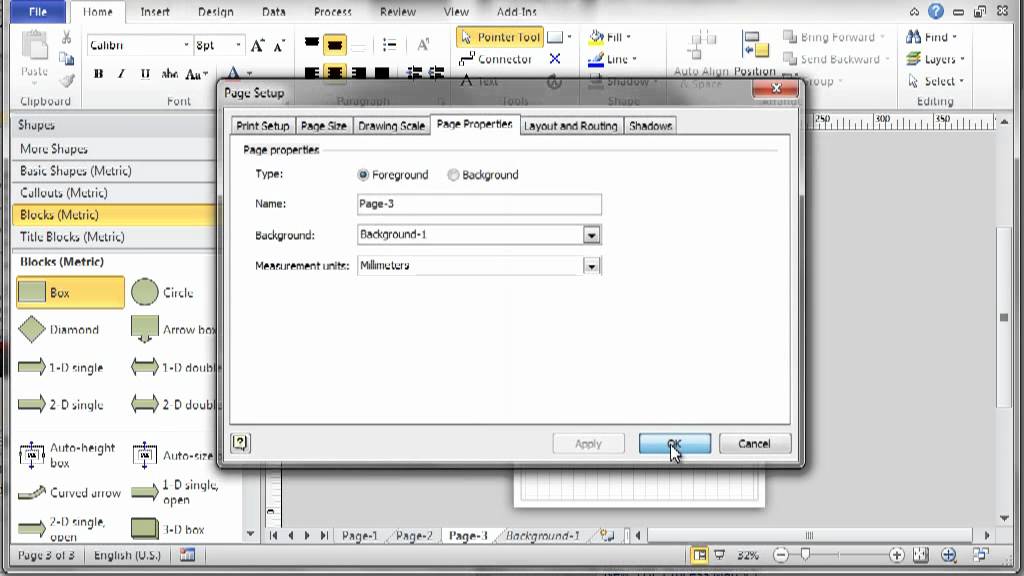Click the Page Setup dialog help icon
The width and height of the screenshot is (1024, 576).
coord(240,443)
